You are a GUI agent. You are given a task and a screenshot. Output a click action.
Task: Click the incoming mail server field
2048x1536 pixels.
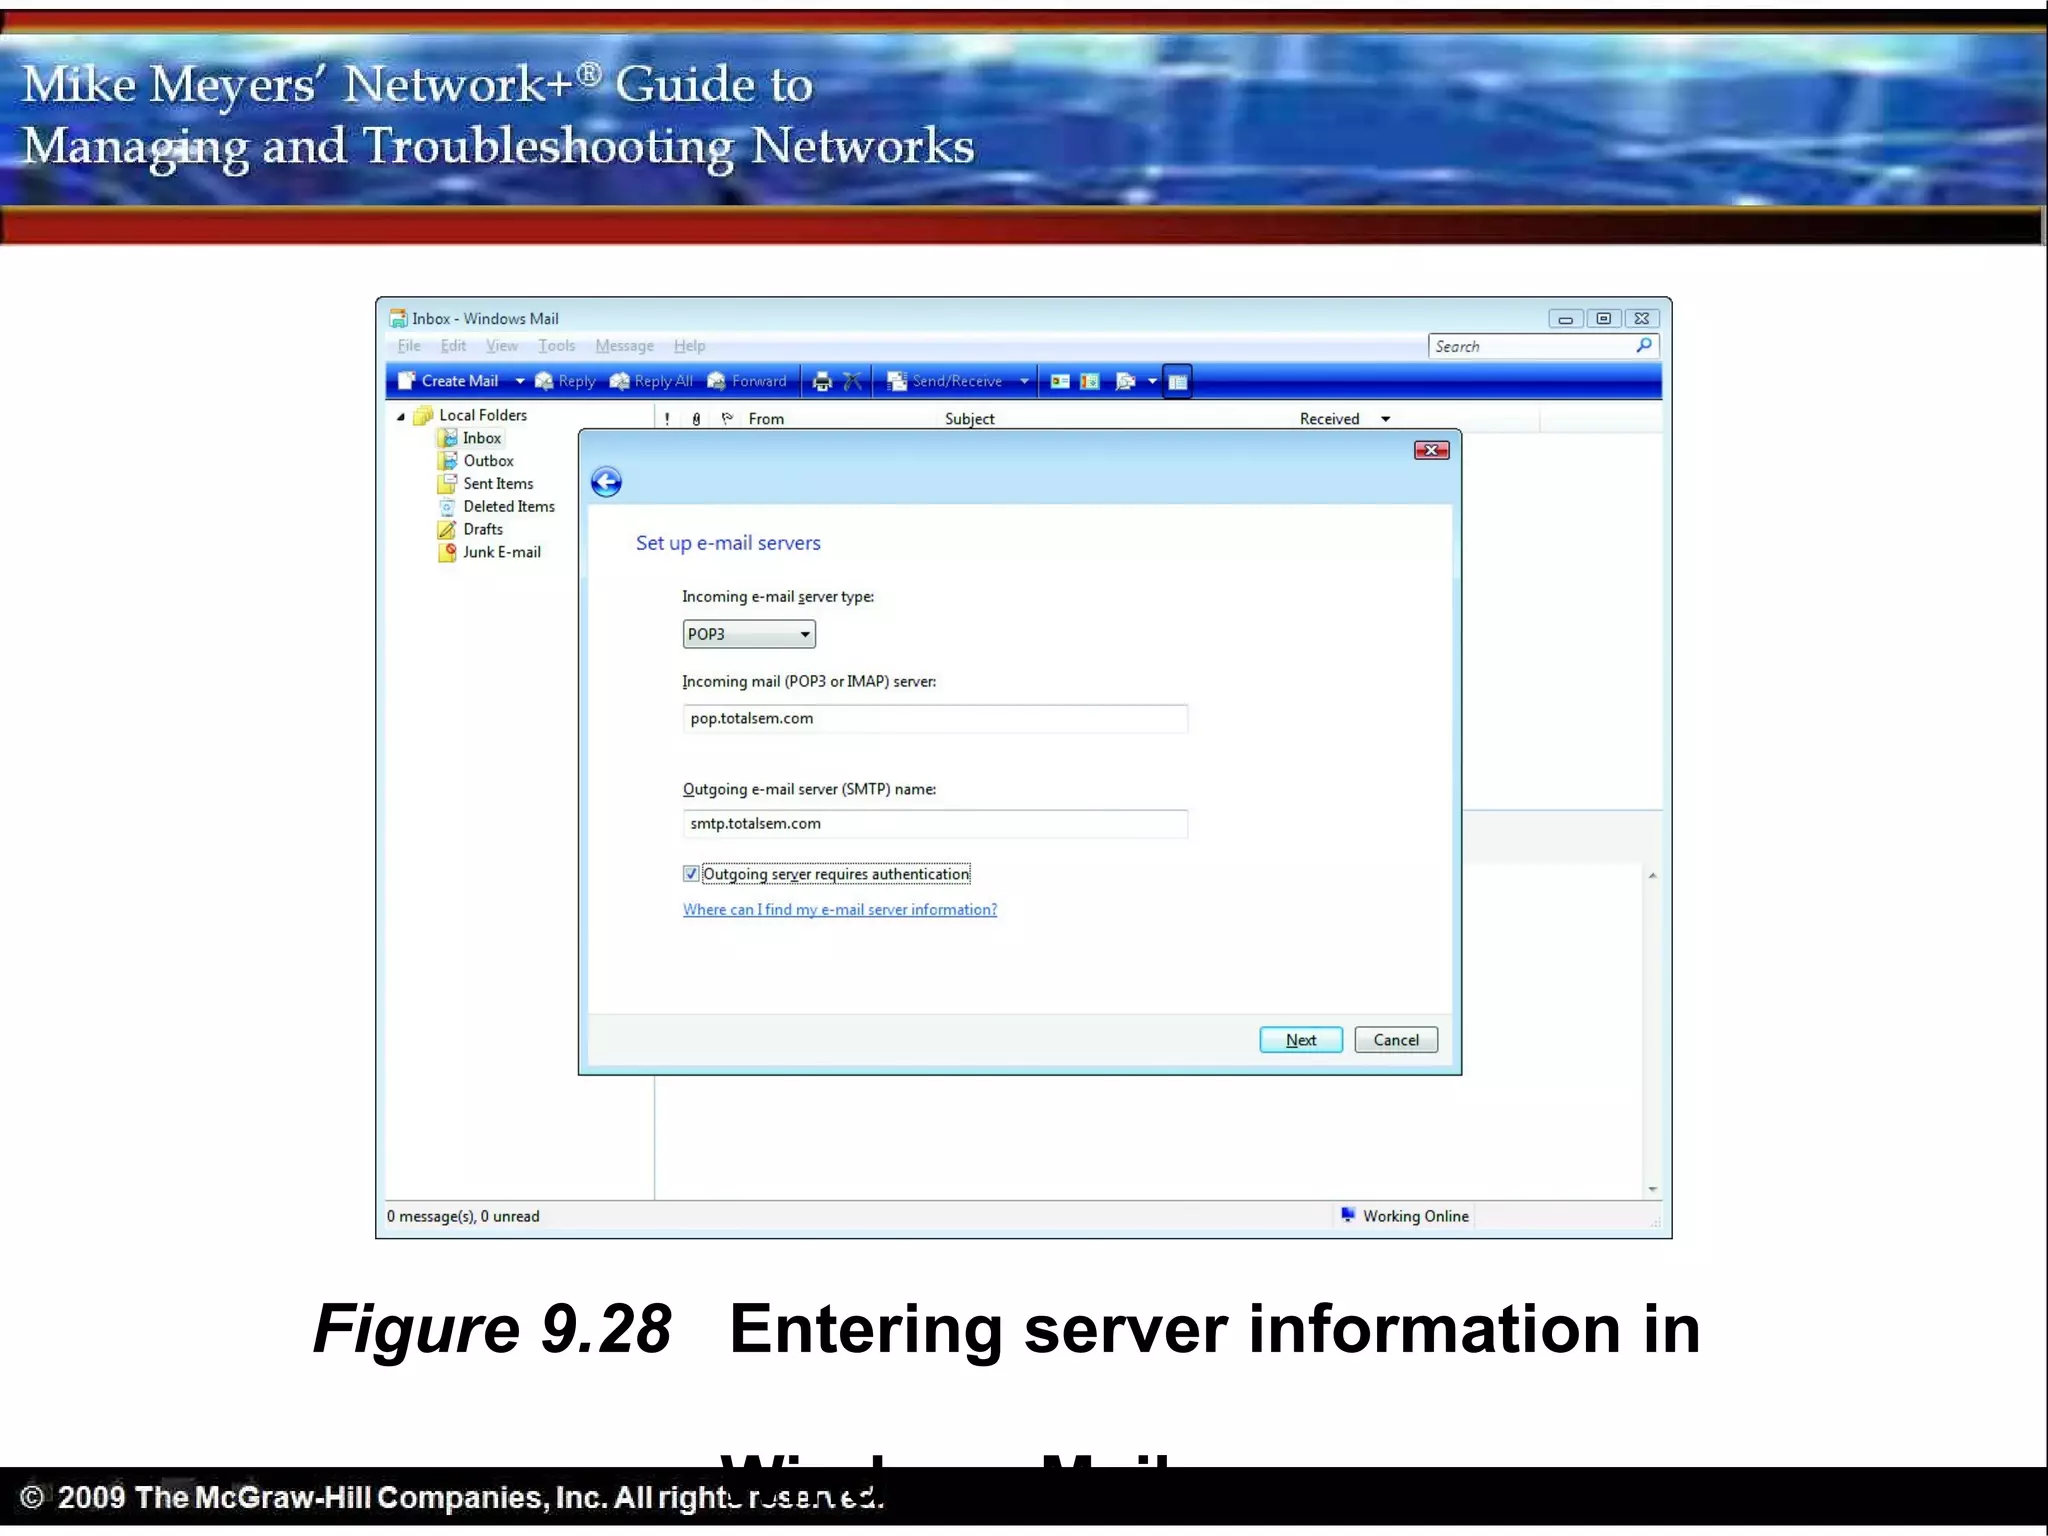click(x=935, y=718)
